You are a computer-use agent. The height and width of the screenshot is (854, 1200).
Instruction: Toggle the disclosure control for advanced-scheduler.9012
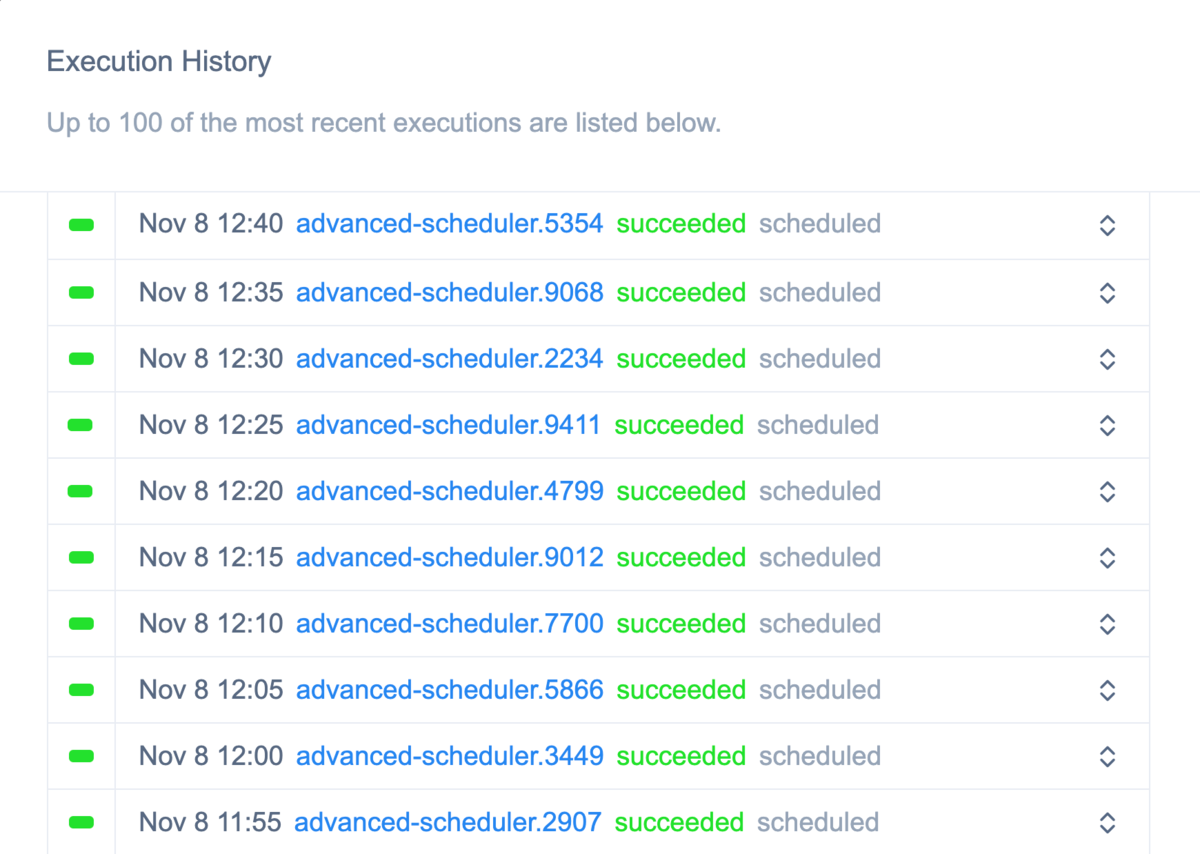[1107, 557]
